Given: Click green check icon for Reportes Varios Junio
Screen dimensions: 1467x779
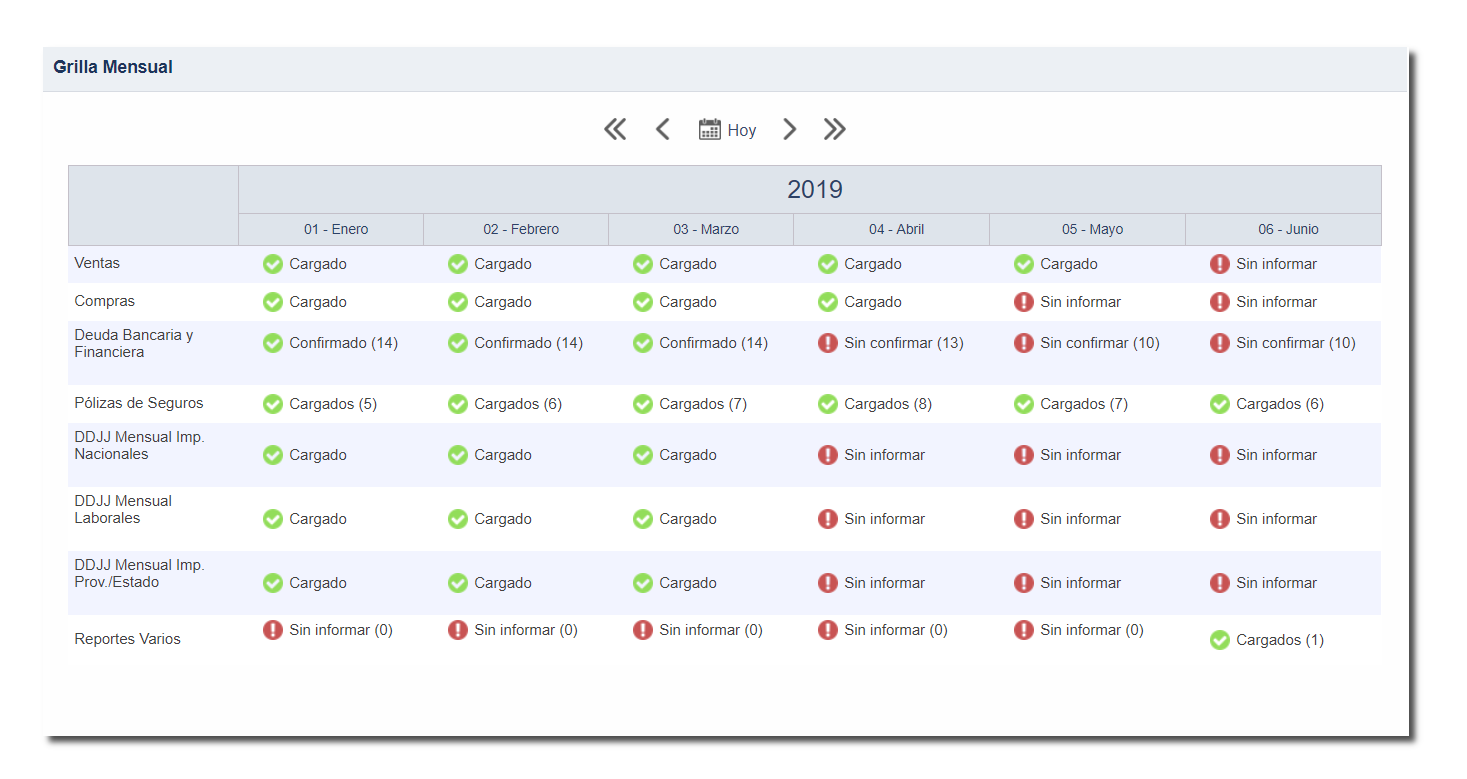Looking at the screenshot, I should [x=1219, y=640].
